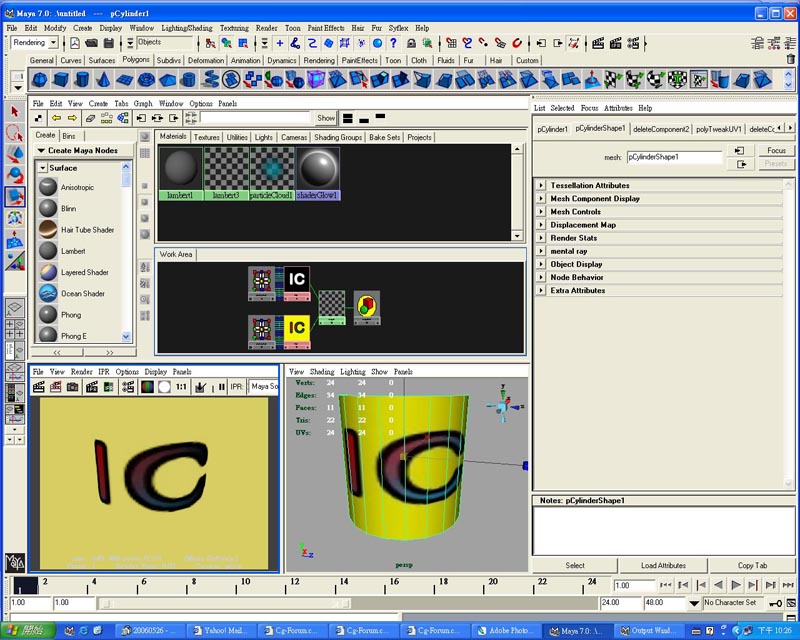Open the polyTweakUV1 attribute tab
Image resolution: width=800 pixels, height=640 pixels.
pyautogui.click(x=718, y=129)
